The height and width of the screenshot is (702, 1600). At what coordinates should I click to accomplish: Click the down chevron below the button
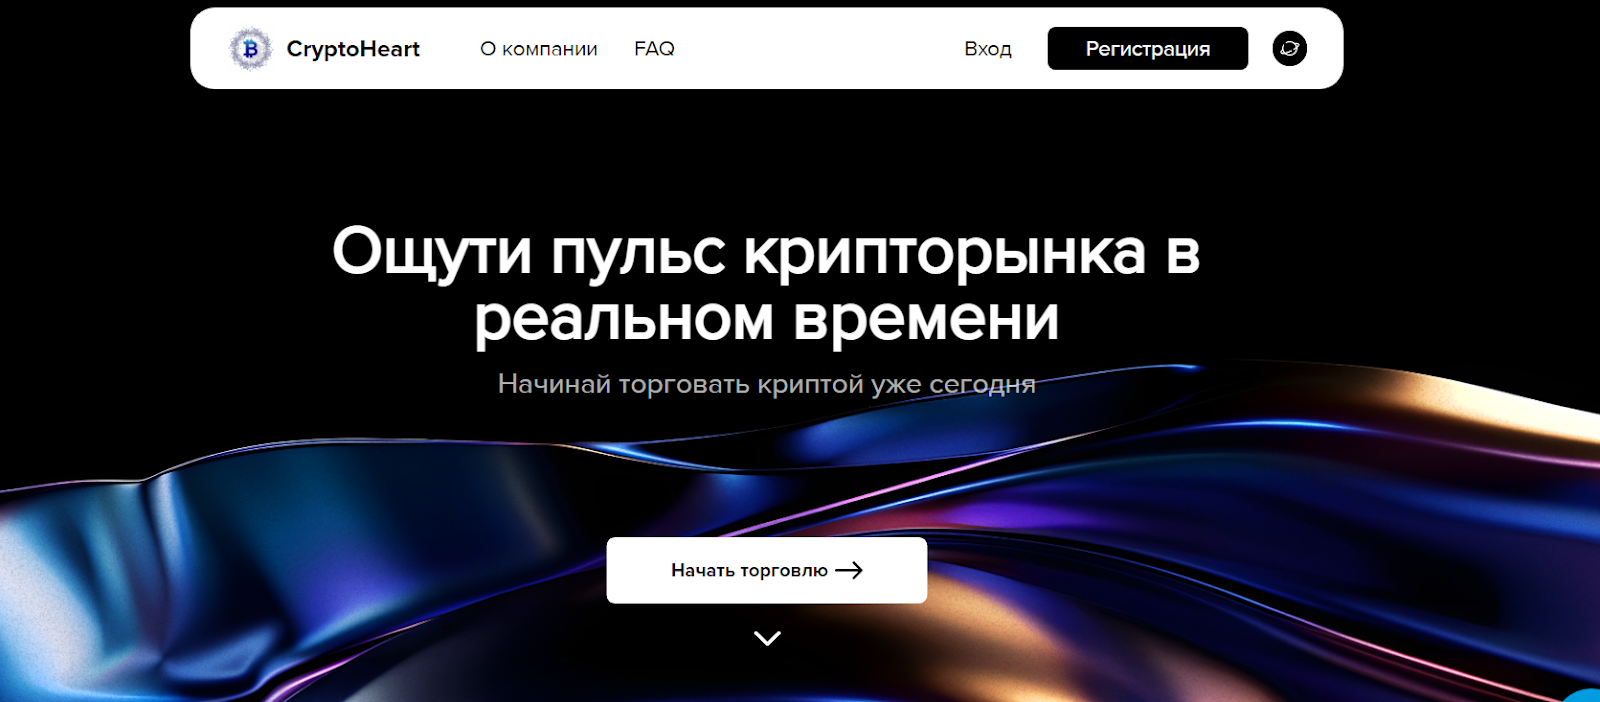(767, 638)
